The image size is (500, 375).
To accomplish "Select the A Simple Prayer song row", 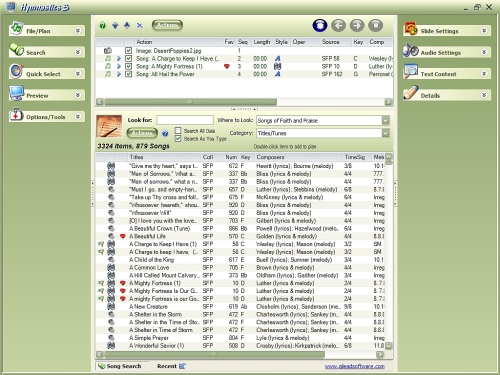I will (240, 338).
